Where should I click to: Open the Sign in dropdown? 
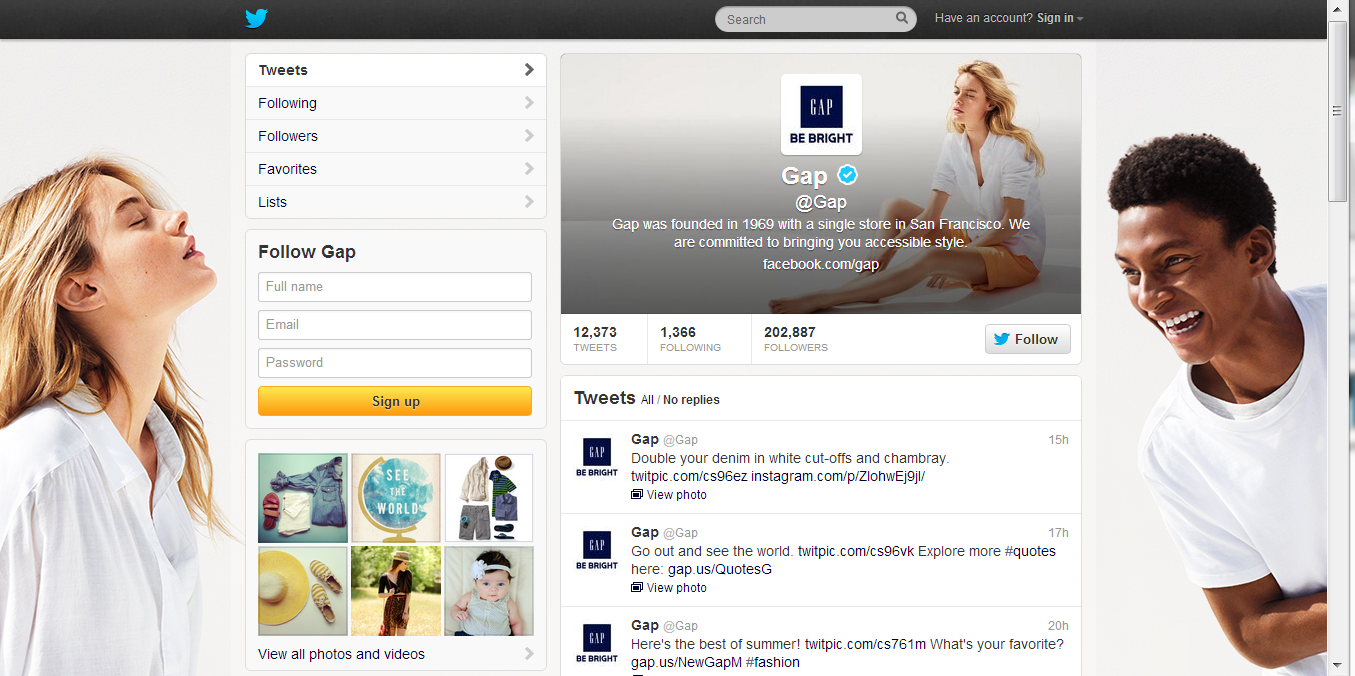tap(1060, 18)
